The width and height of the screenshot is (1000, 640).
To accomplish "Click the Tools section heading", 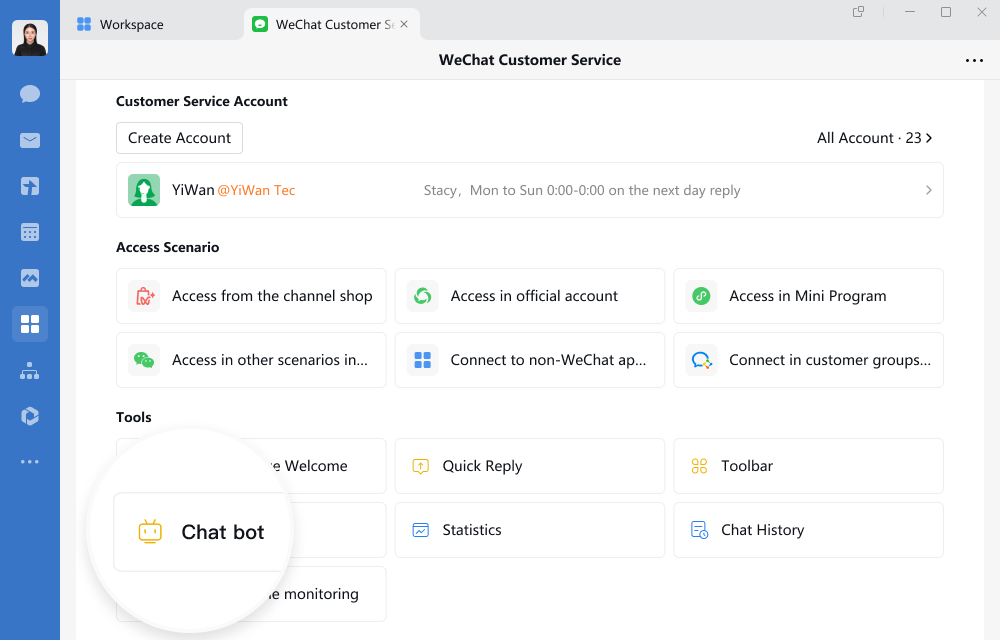I will [133, 418].
